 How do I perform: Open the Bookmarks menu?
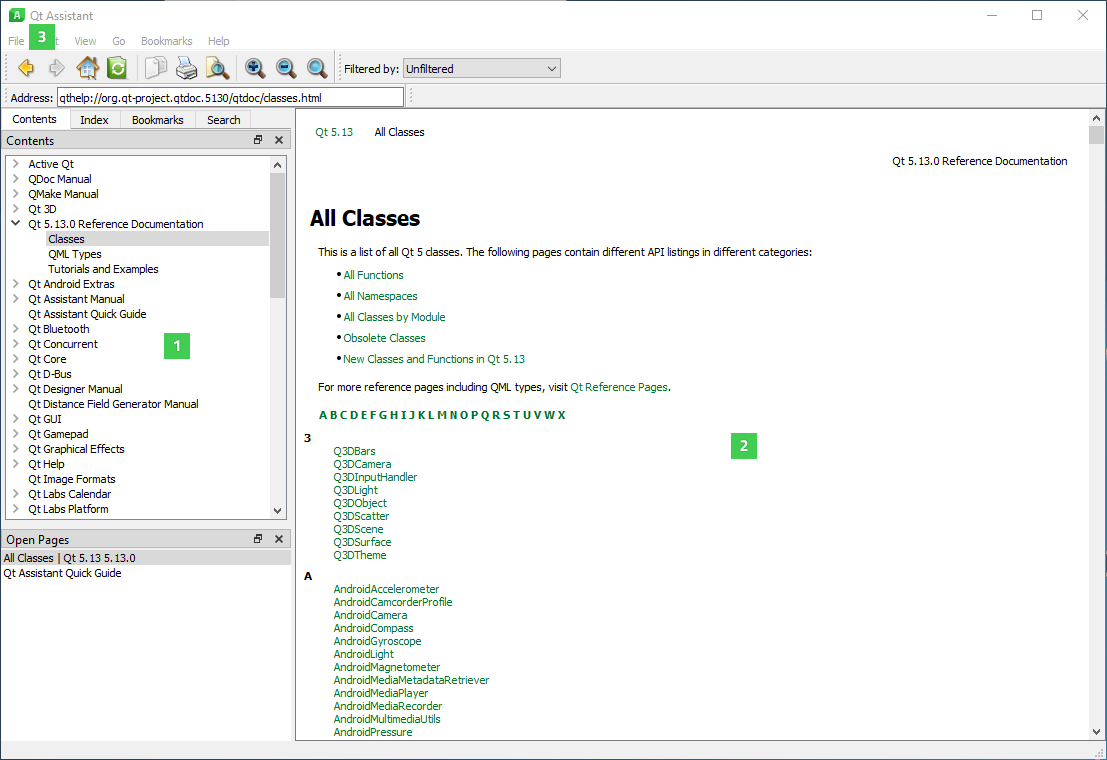coord(166,41)
